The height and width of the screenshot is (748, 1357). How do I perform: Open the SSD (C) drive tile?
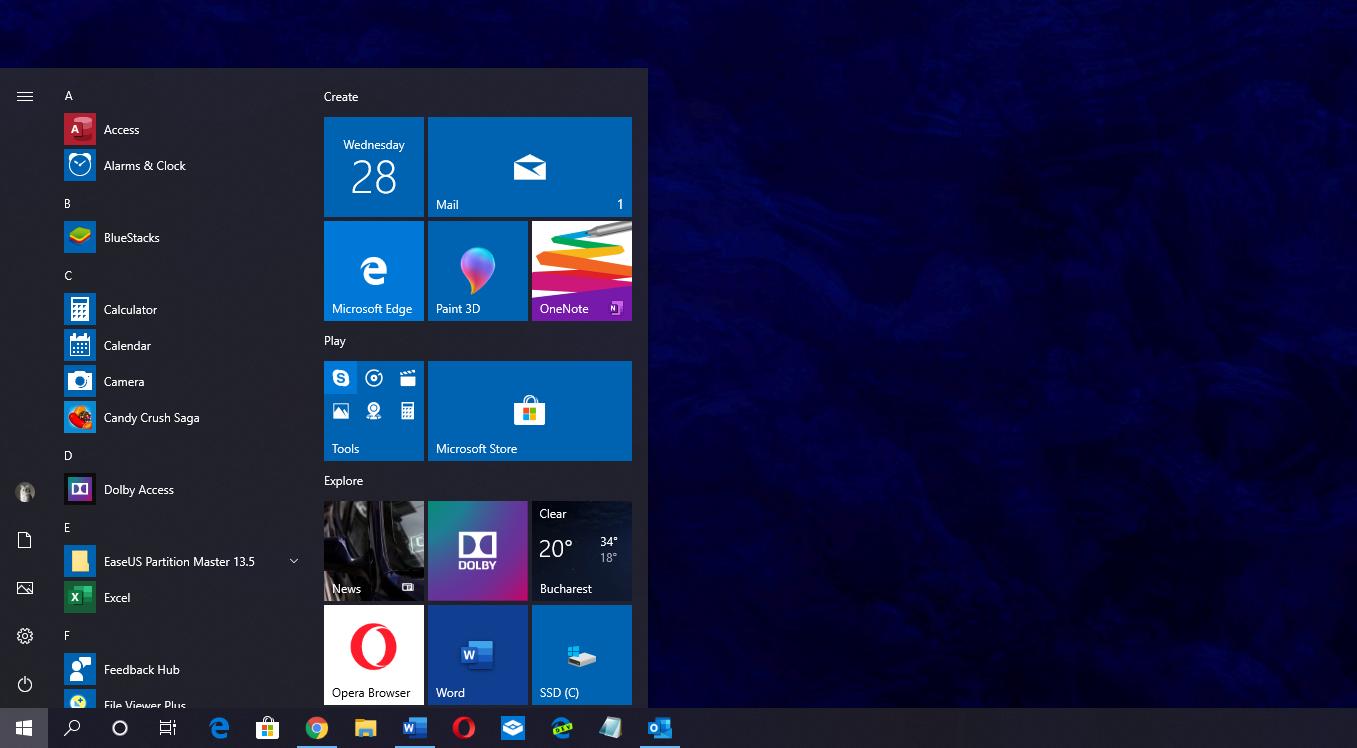582,655
